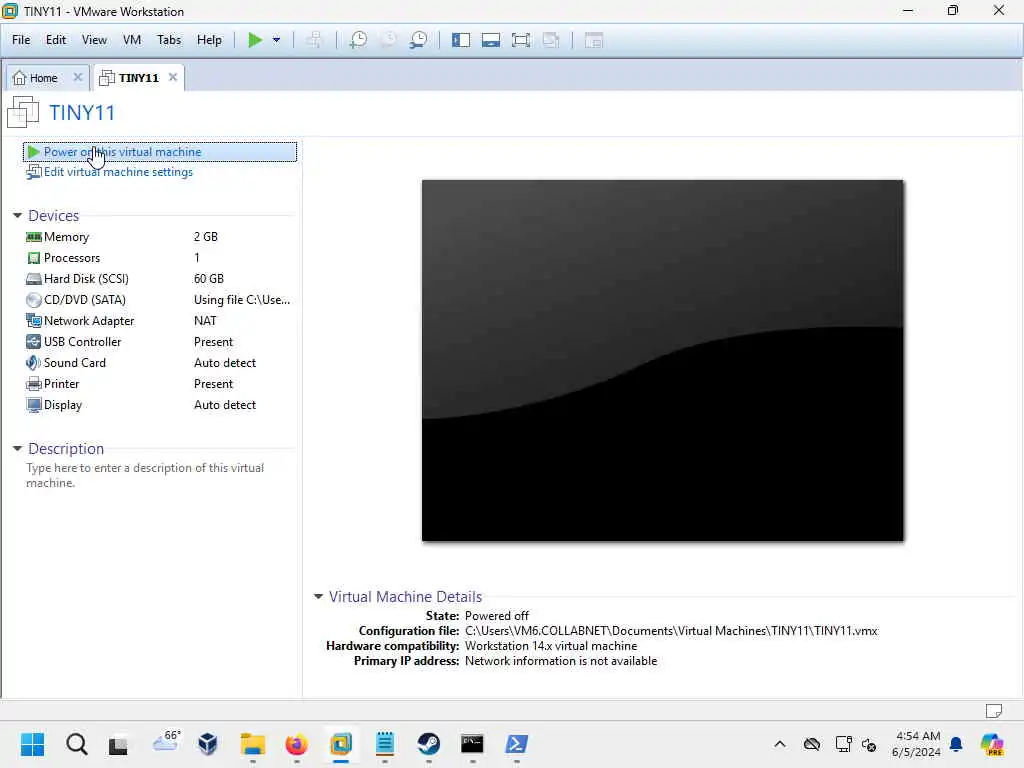Click the Memory chip icon
Image resolution: width=1024 pixels, height=768 pixels.
33,236
